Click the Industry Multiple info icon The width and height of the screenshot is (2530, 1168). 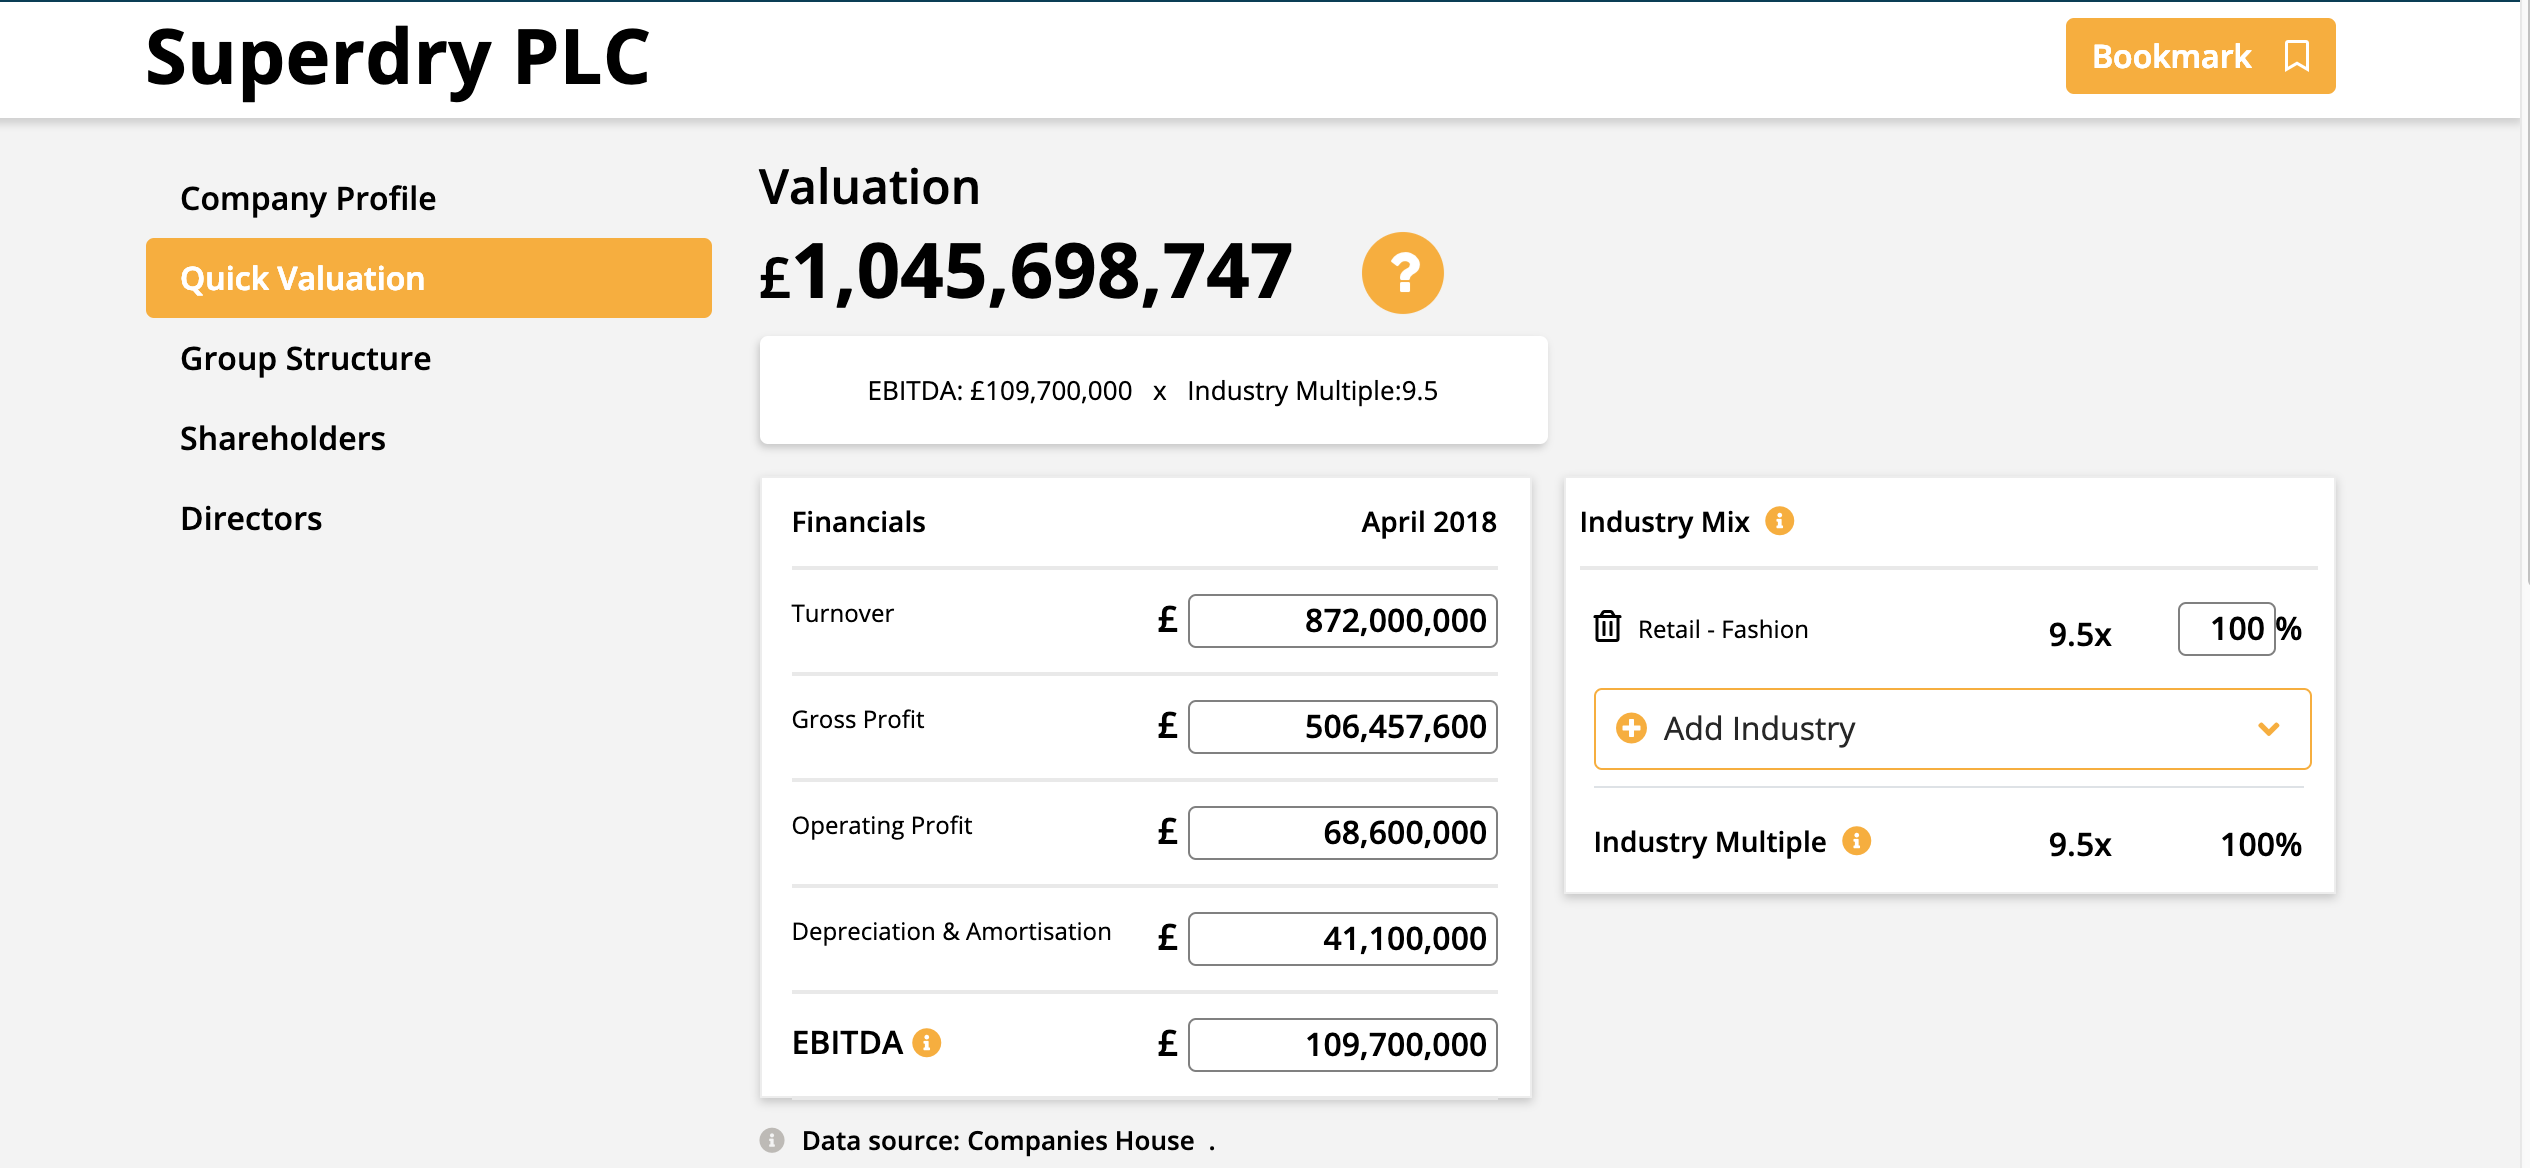pyautogui.click(x=1856, y=841)
